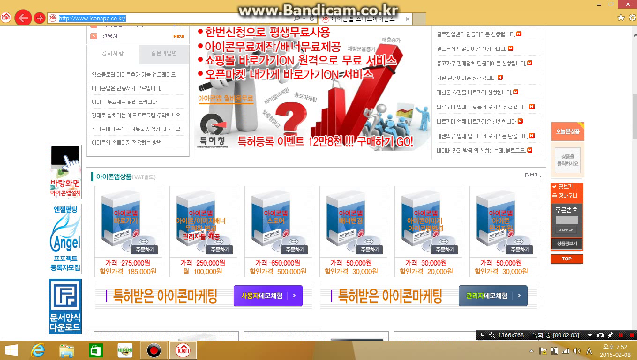This screenshot has height=360, width=637.
Task: Click the orange TOP button in sidebar
Action: 567,259
